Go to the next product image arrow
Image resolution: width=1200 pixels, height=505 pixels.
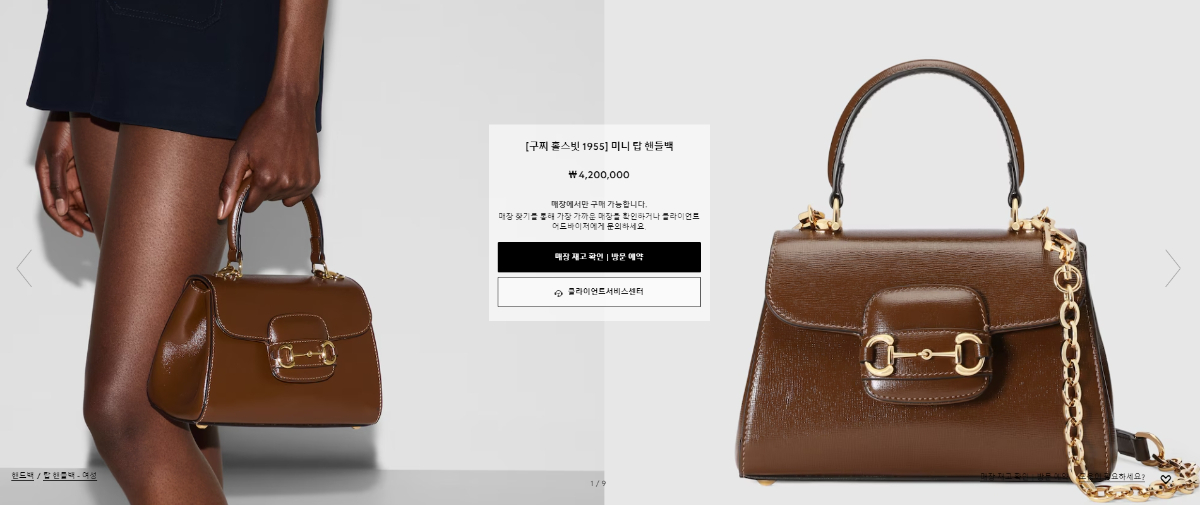click(1173, 268)
